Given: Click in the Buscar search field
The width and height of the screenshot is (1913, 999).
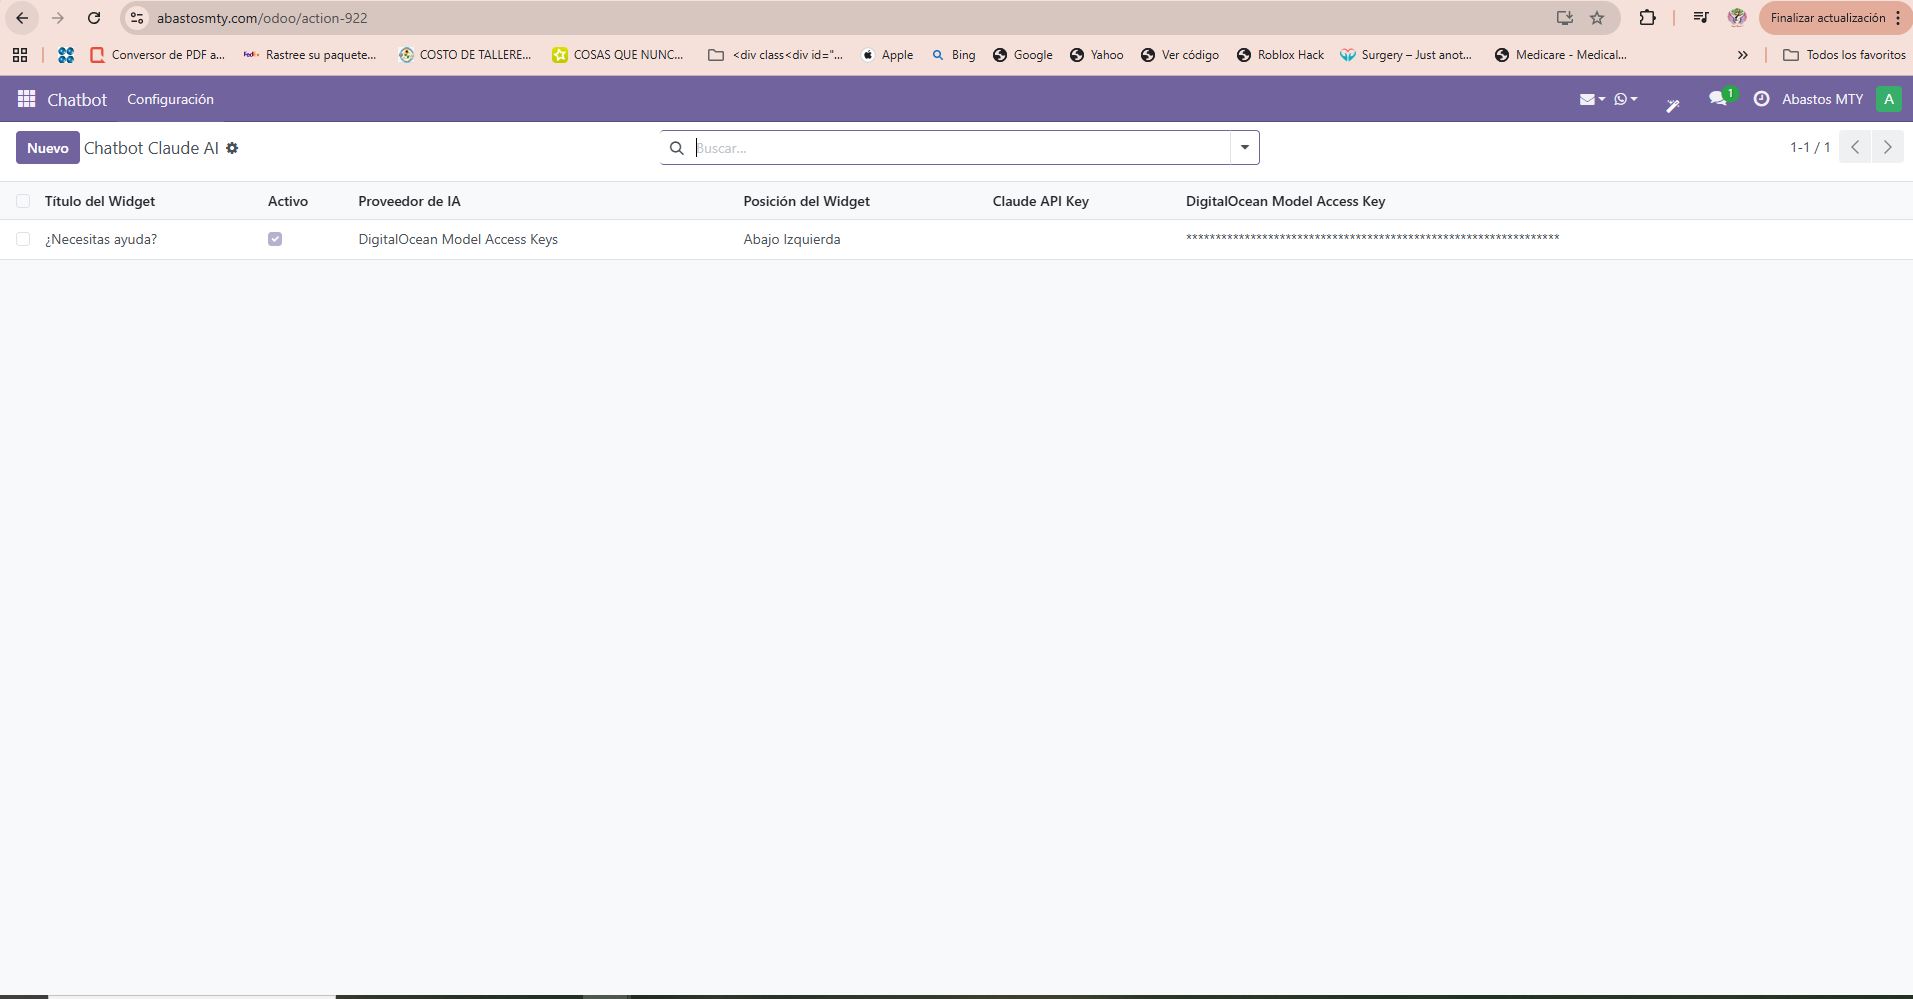Looking at the screenshot, I should click(x=960, y=148).
